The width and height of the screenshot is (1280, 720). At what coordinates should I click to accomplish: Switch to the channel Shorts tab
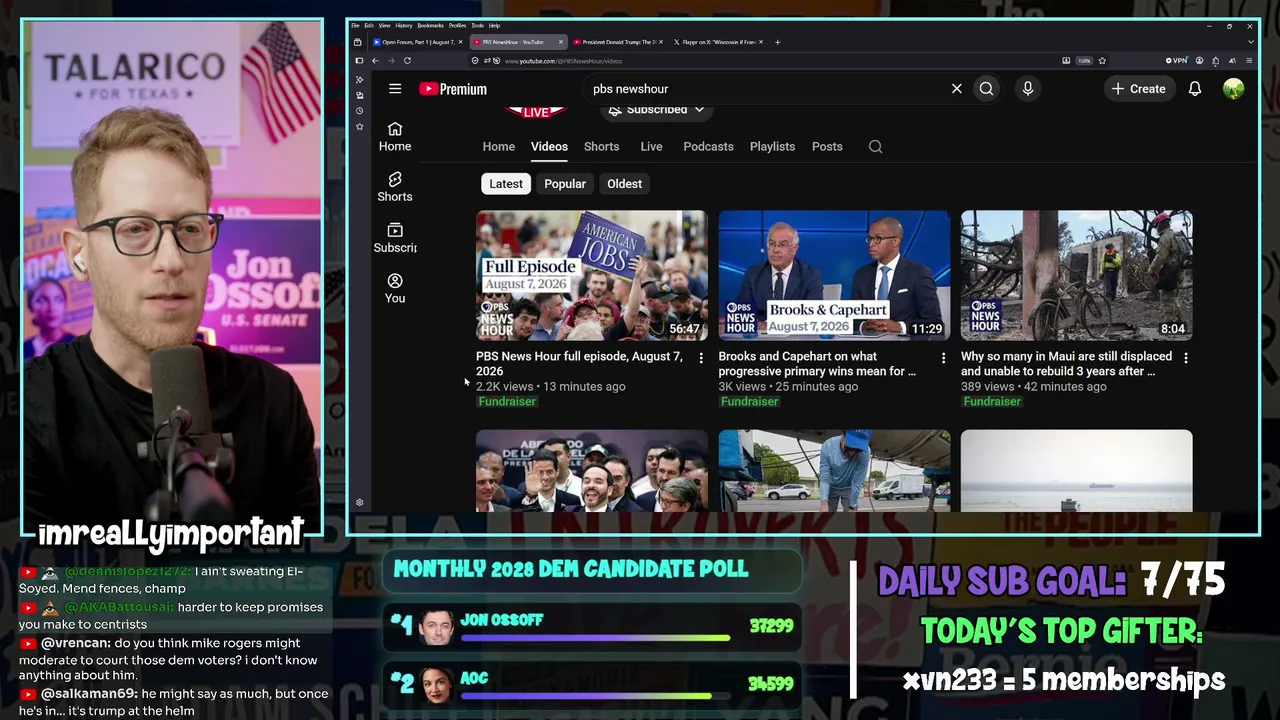[601, 147]
